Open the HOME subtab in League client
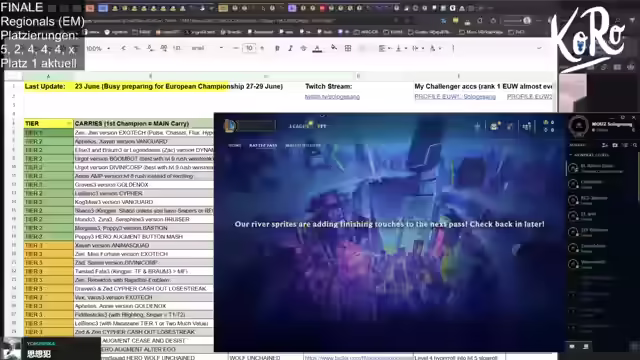The width and height of the screenshot is (640, 360). [x=235, y=145]
